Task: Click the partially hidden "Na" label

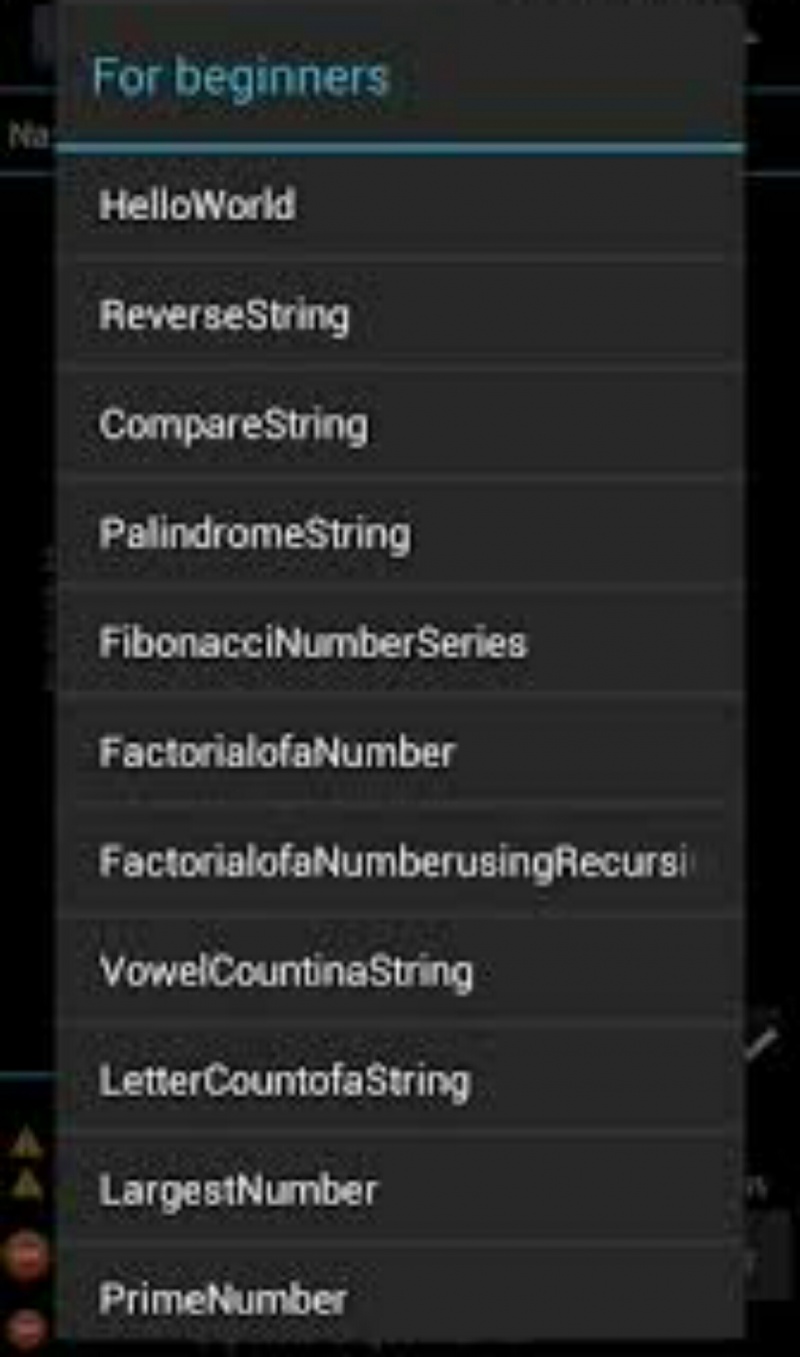Action: coord(28,135)
